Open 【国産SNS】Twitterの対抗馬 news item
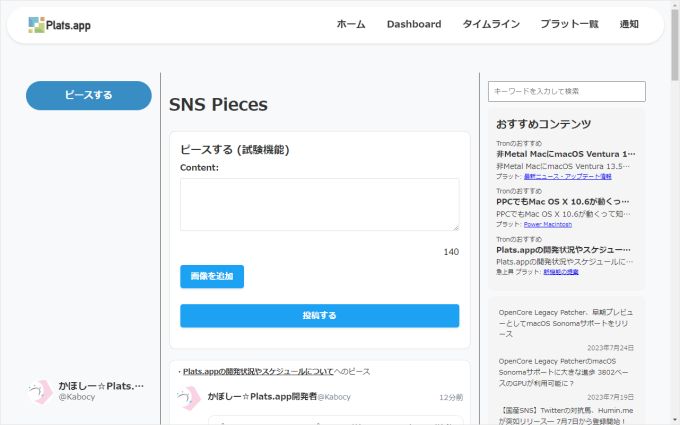The image size is (680, 425). (x=566, y=415)
